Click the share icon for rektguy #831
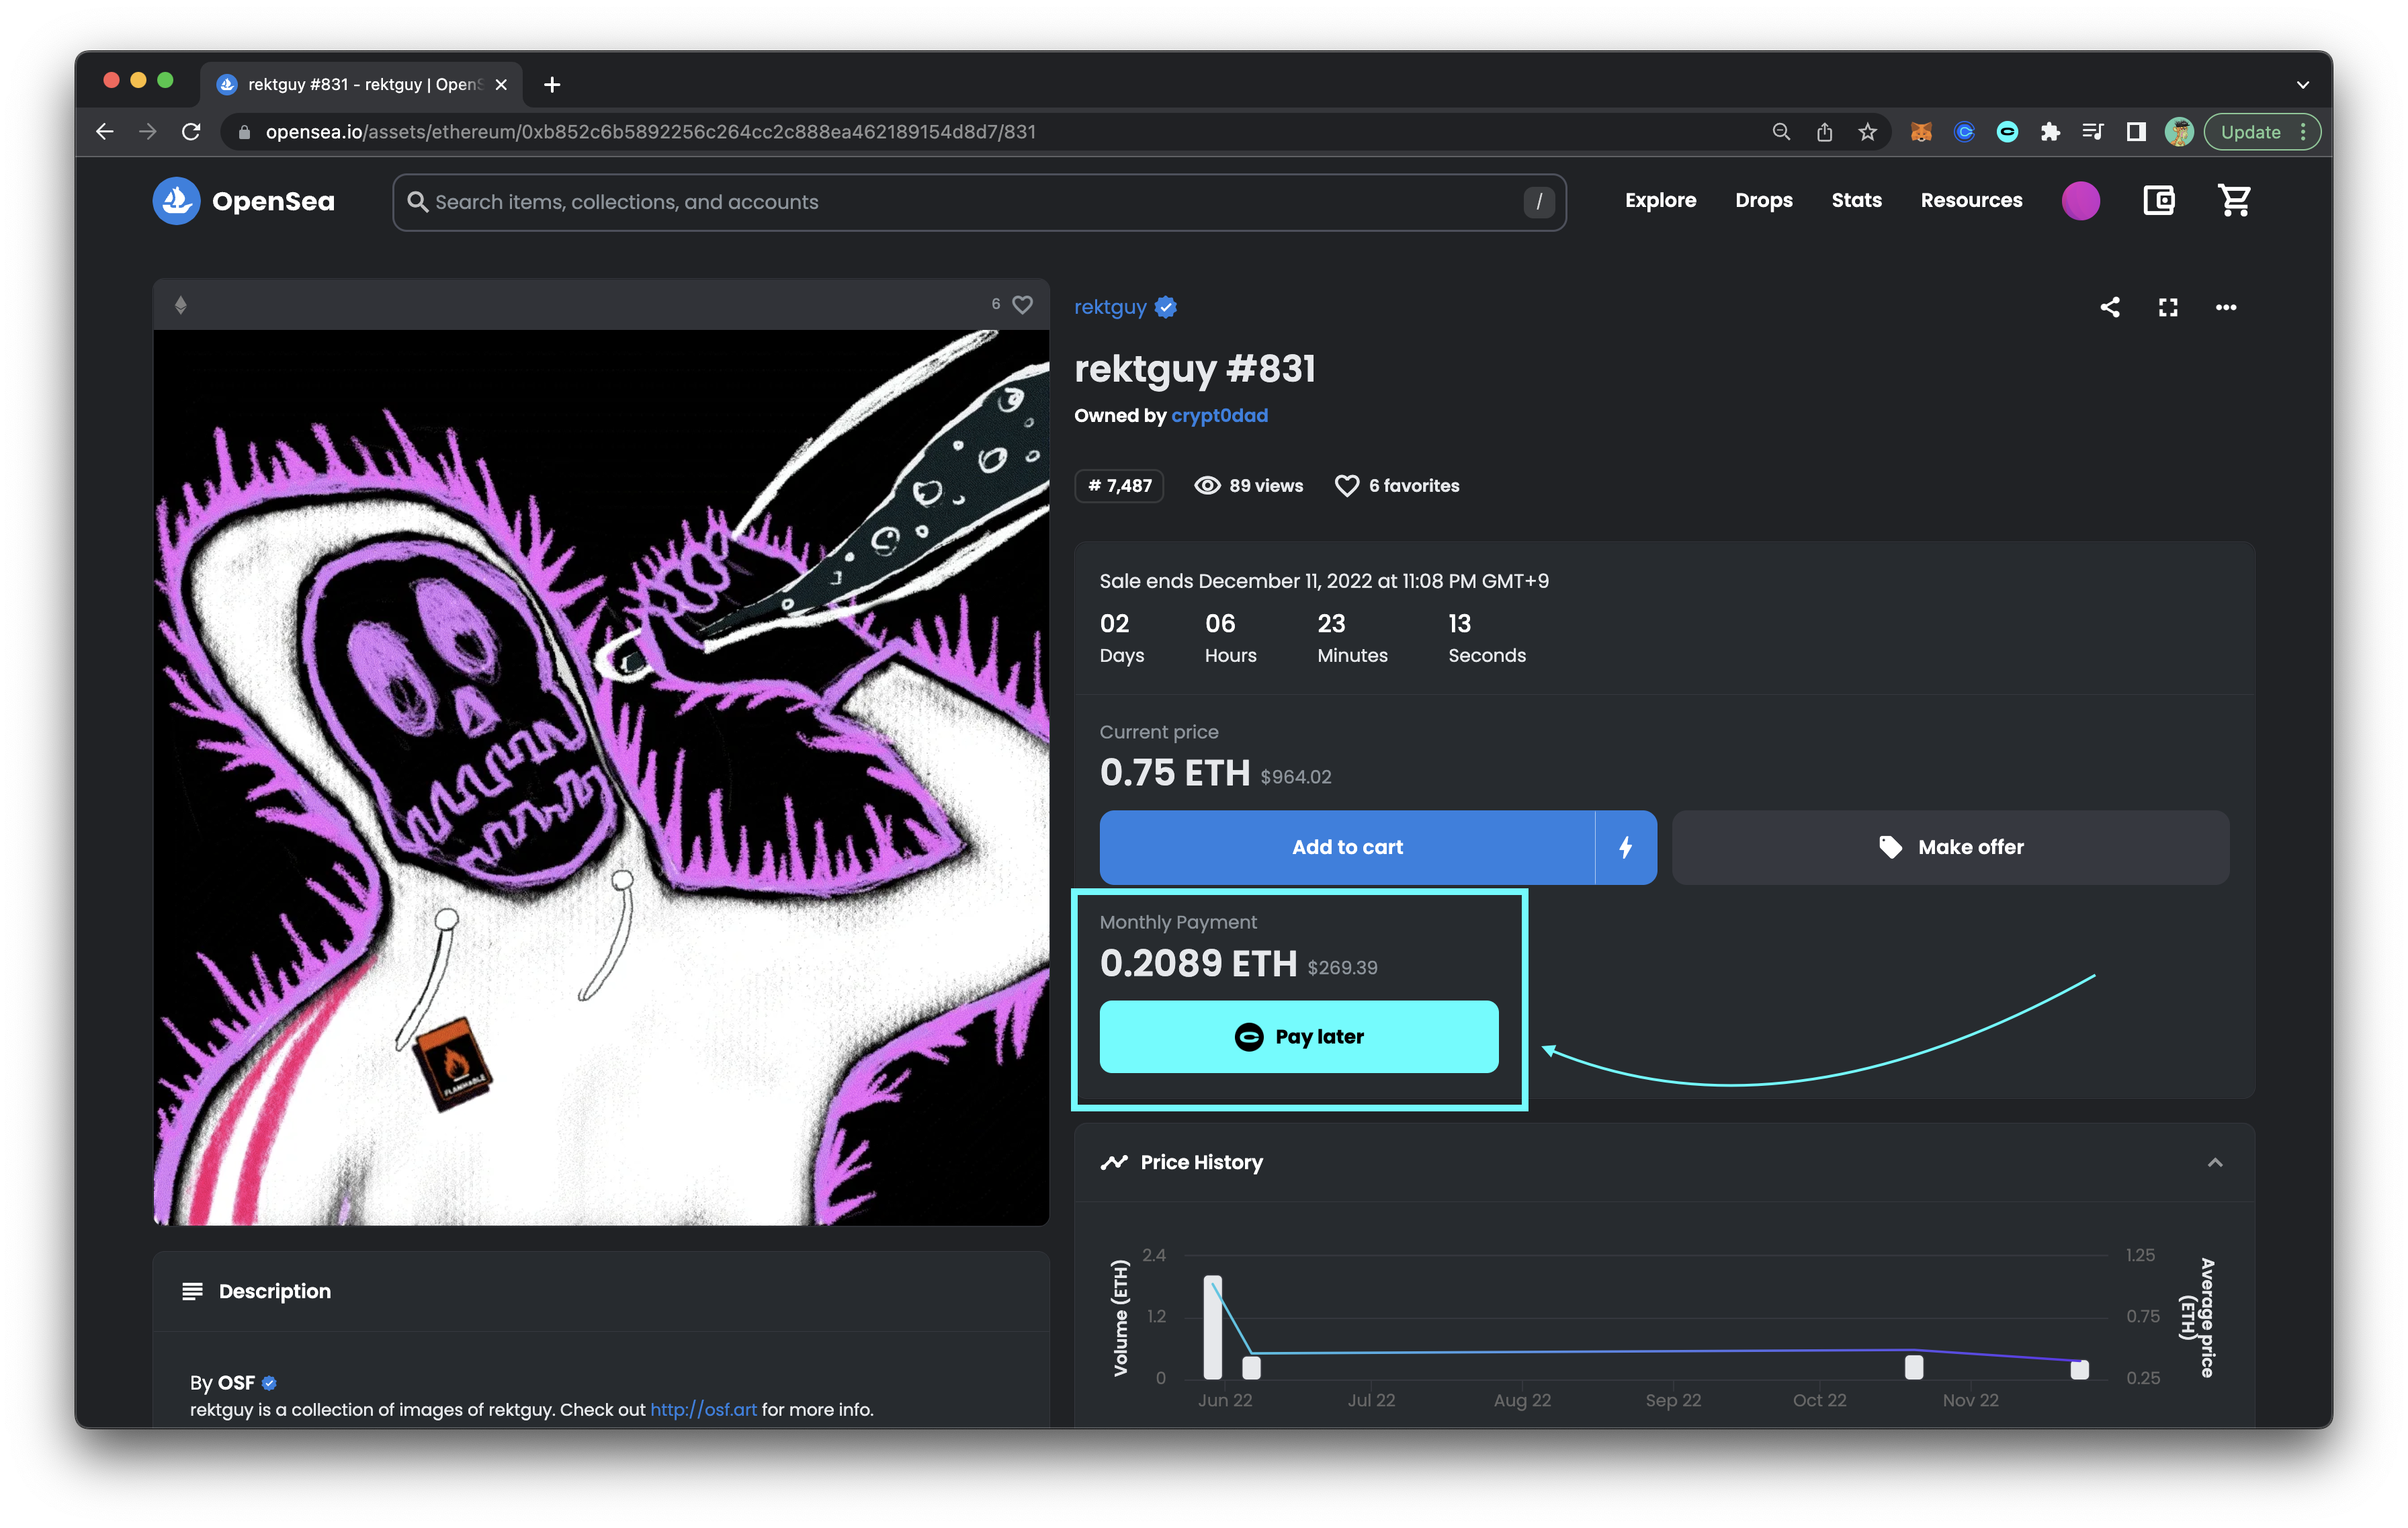This screenshot has height=1528, width=2408. 2109,307
